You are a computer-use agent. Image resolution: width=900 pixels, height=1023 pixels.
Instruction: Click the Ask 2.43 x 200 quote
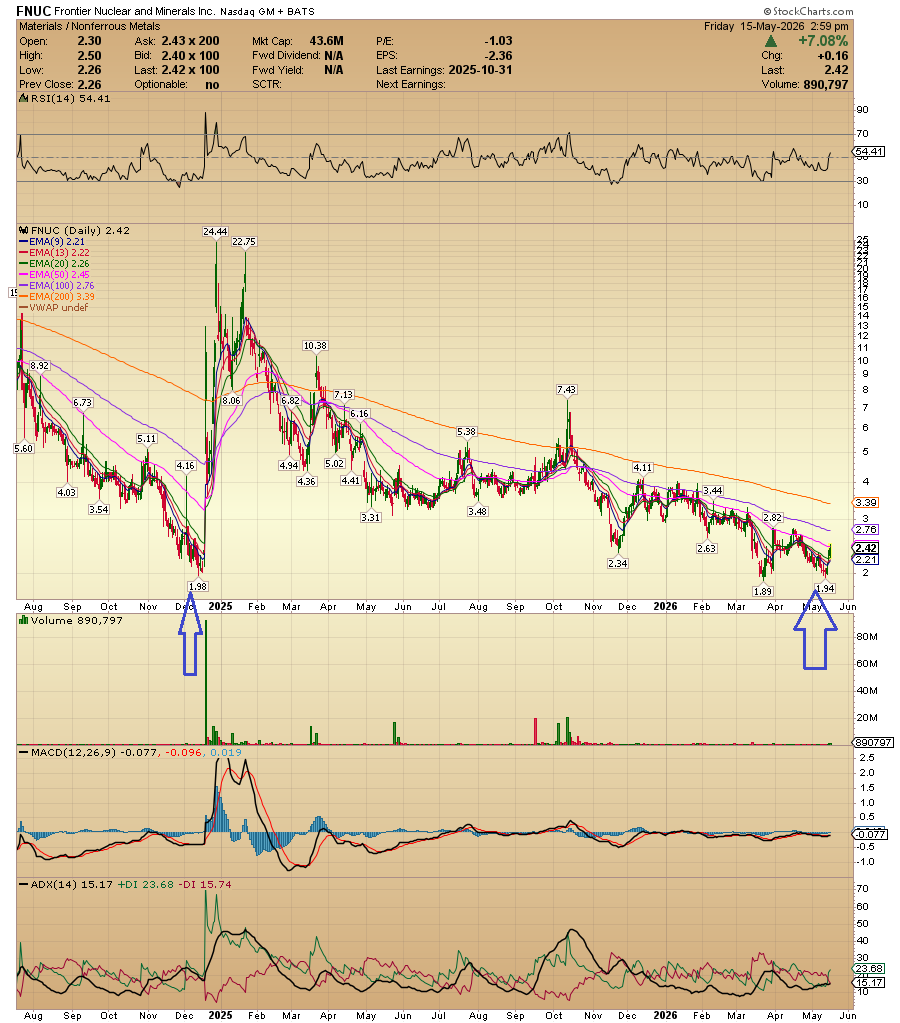coord(177,41)
